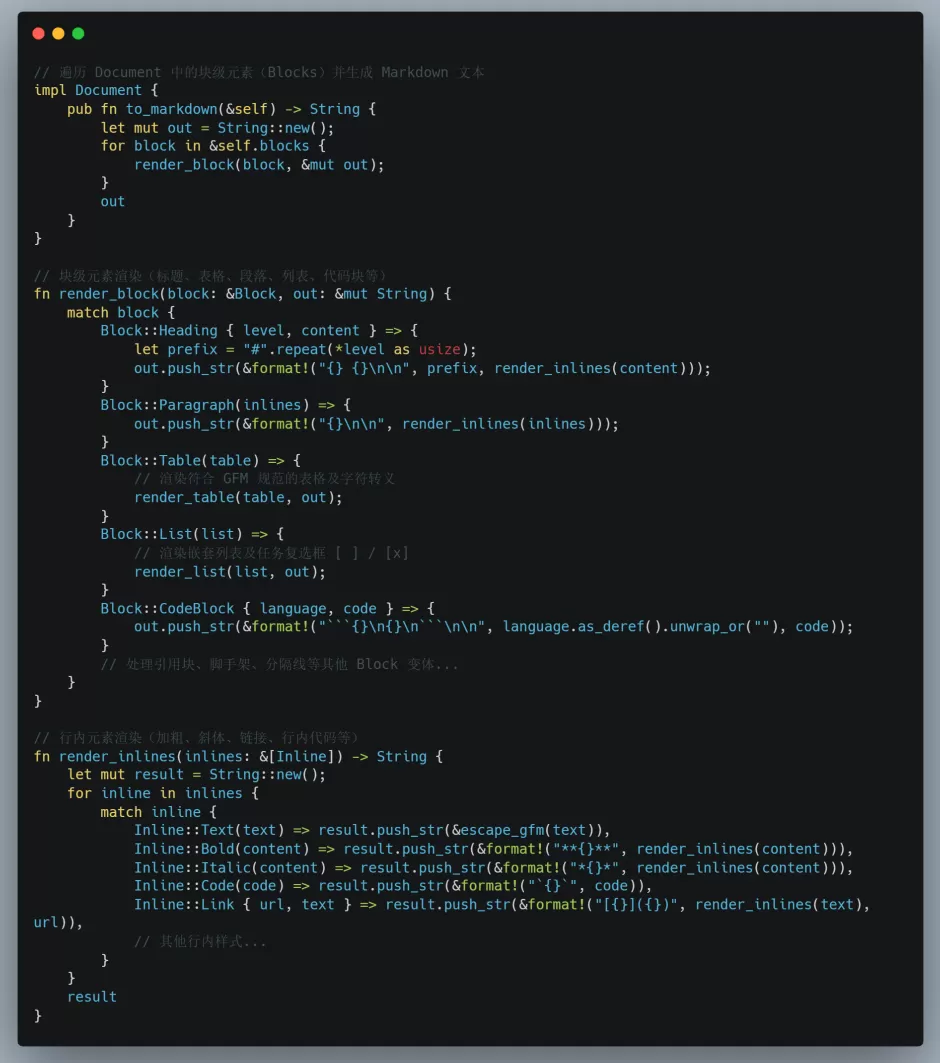Select the 'Block::Table(table) => {' arm

[x=201, y=461]
